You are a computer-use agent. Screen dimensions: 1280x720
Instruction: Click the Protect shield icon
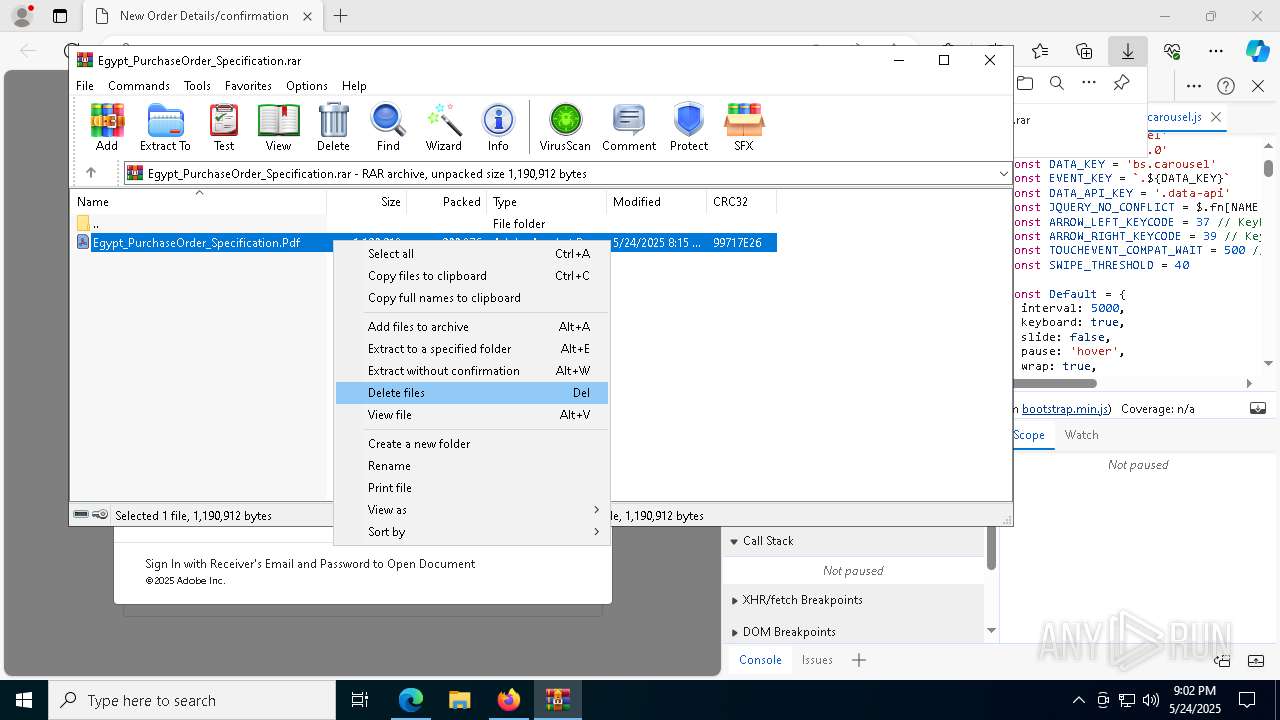click(x=689, y=127)
